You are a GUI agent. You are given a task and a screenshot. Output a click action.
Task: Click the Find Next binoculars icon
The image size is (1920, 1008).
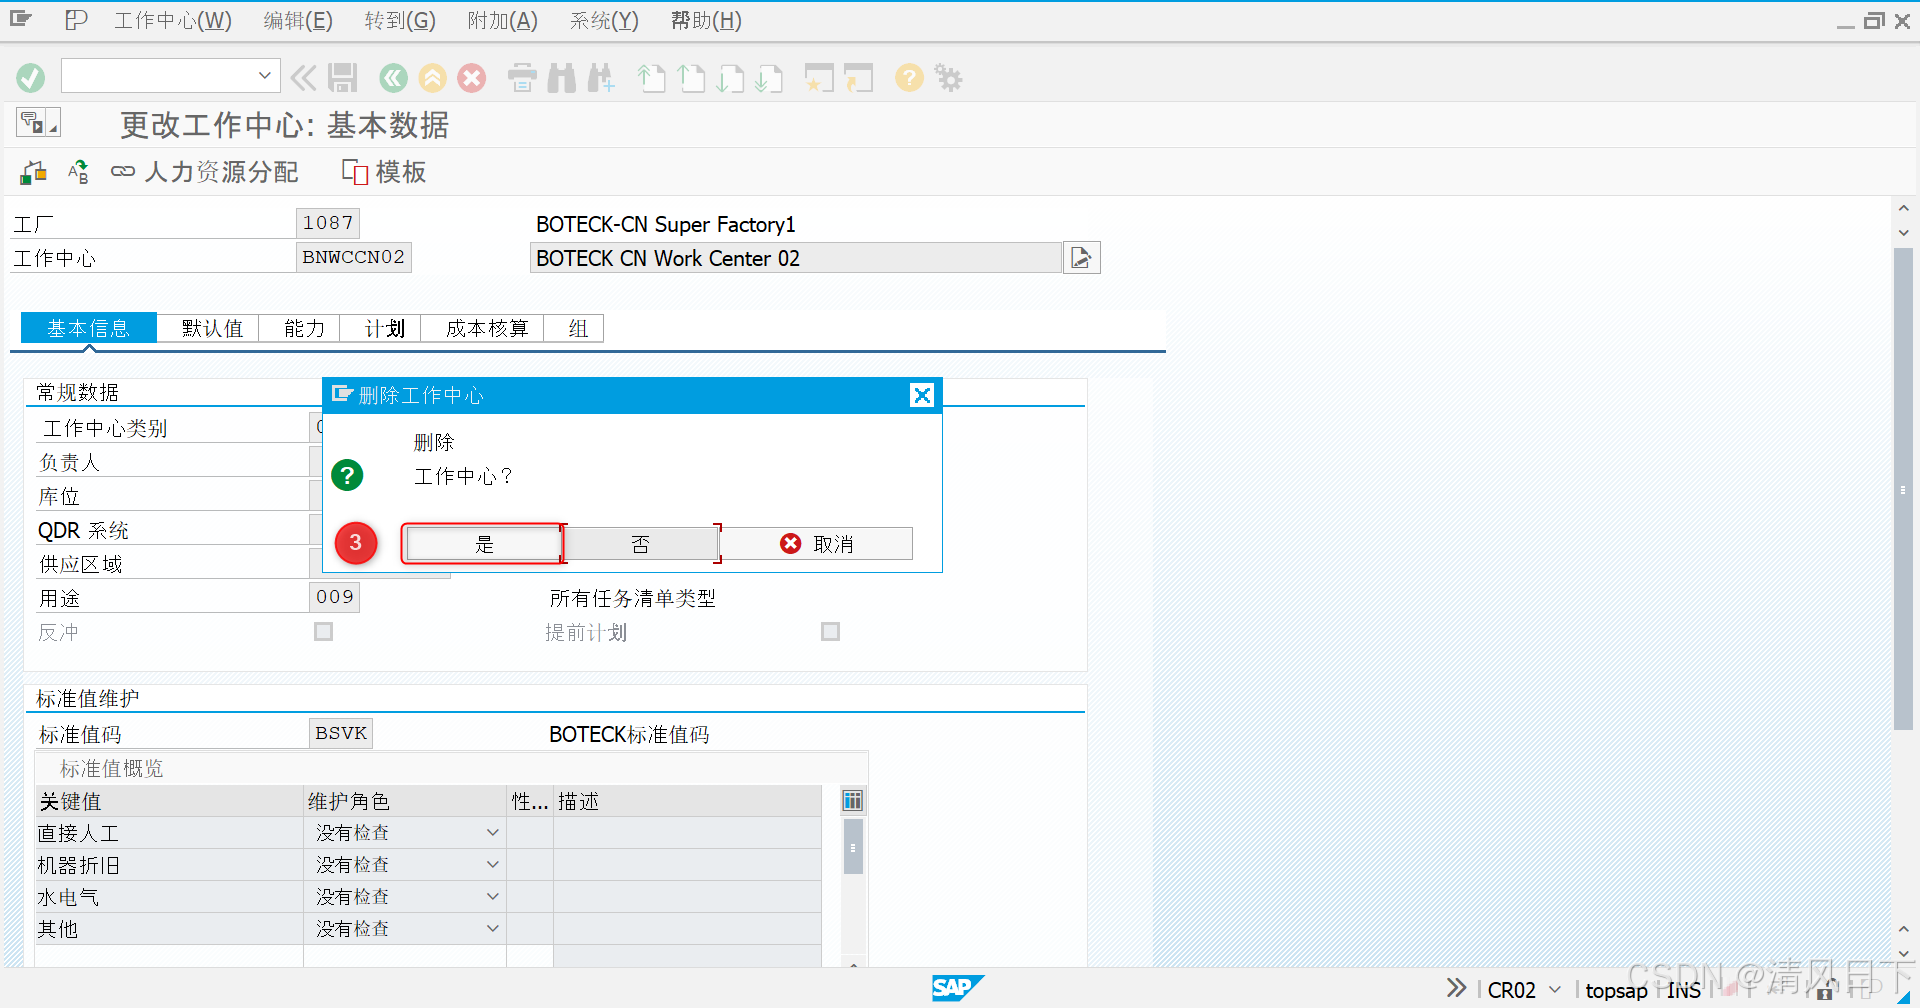(602, 78)
